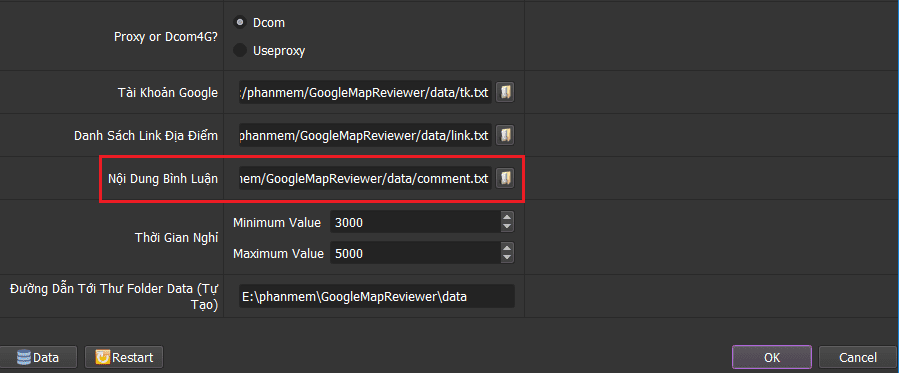Click the Restart button icon
Image resolution: width=899 pixels, height=373 pixels.
[103, 358]
